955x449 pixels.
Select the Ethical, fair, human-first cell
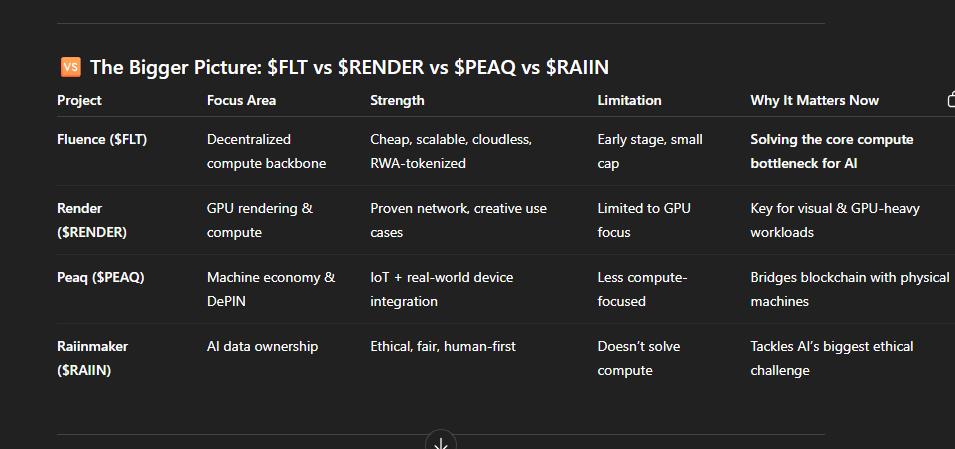[443, 347]
